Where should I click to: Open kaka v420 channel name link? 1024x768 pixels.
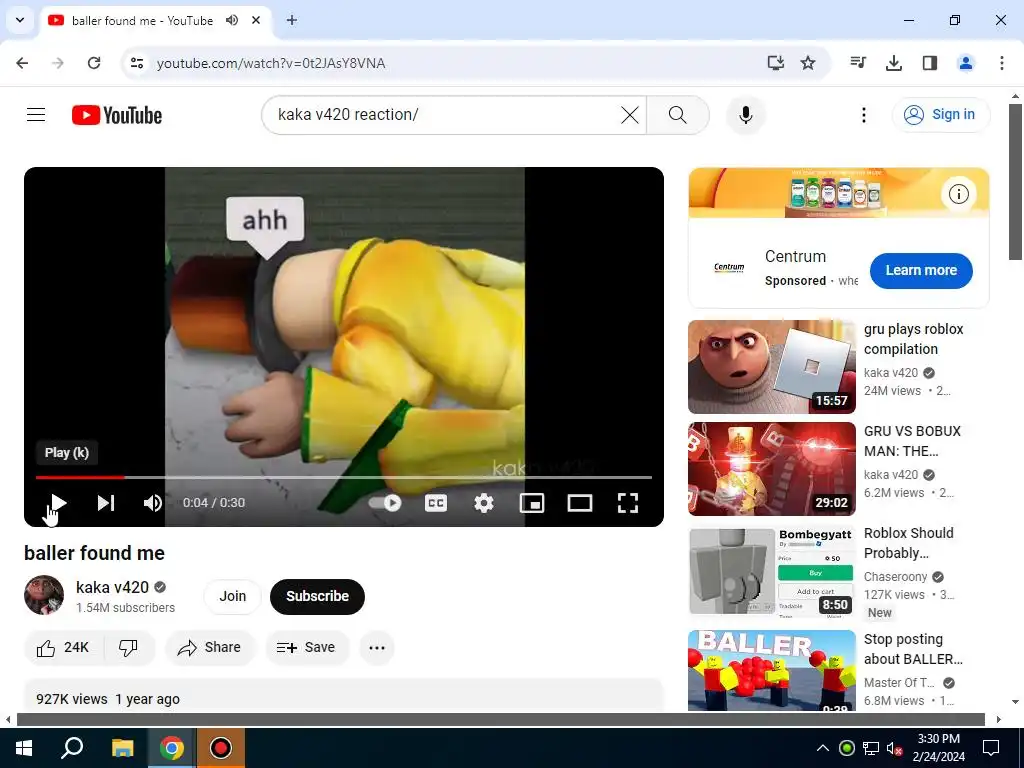112,587
